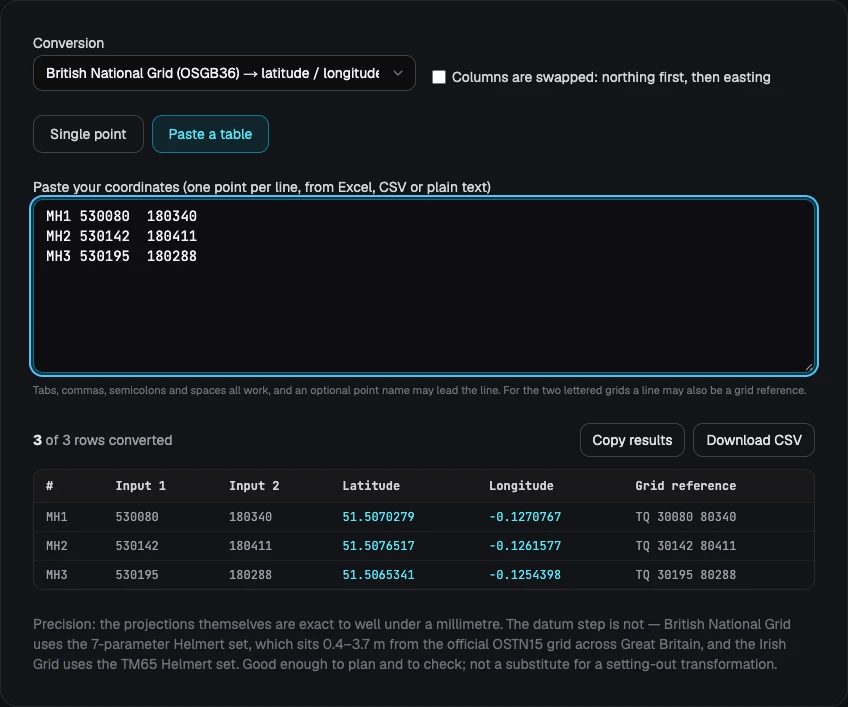Click the '#' column header

(x=50, y=486)
